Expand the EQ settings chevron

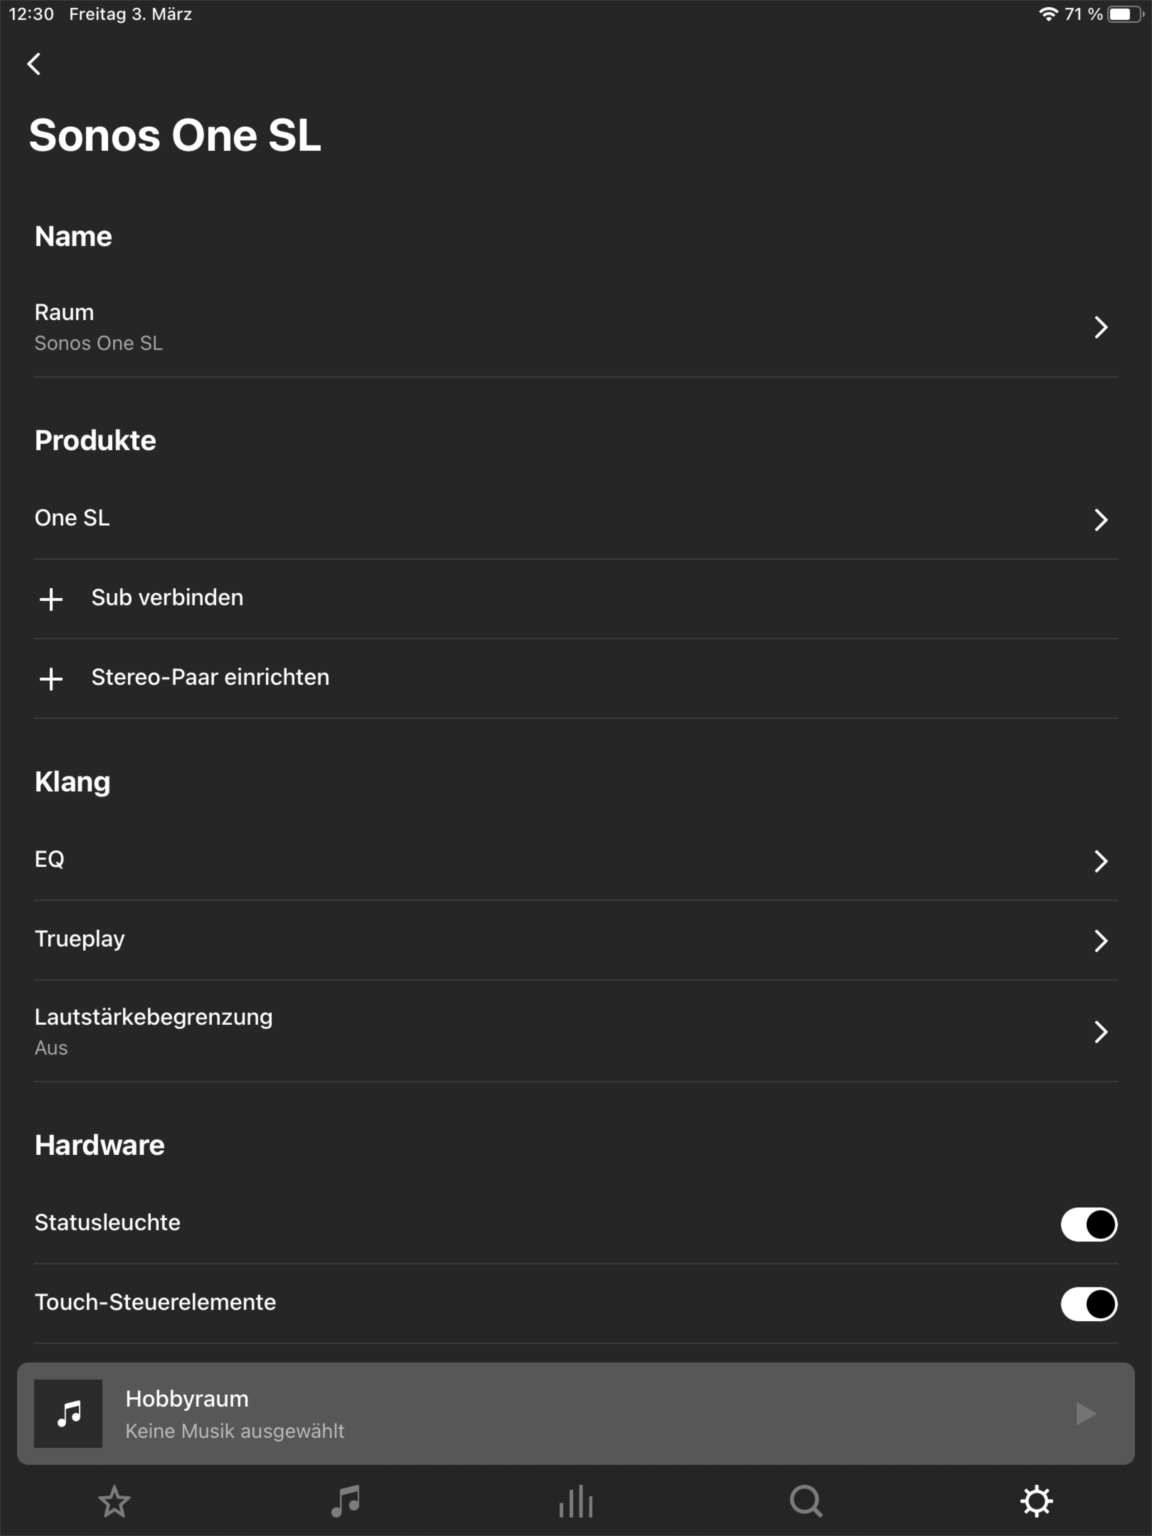(1100, 861)
